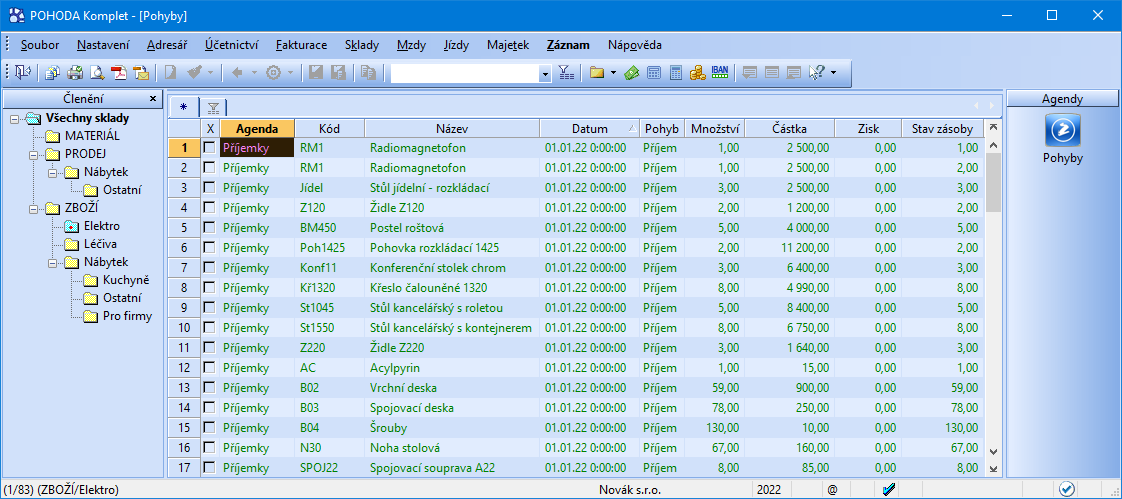Tick checkbox for Šrouby row
The width and height of the screenshot is (1122, 499).
coord(209,427)
